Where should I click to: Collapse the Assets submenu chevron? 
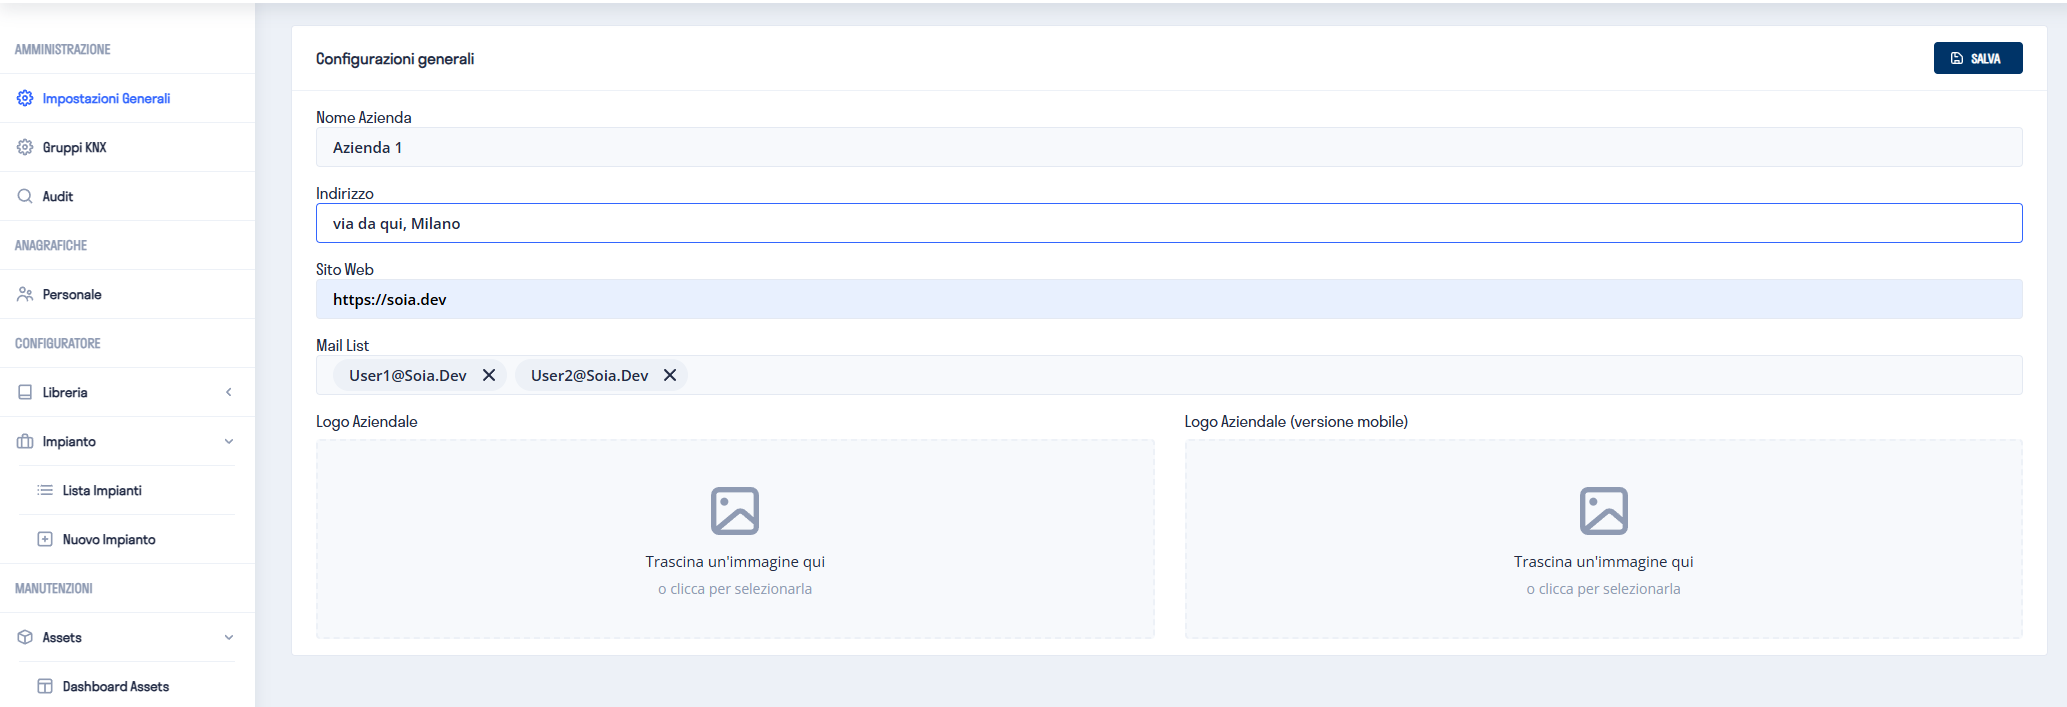click(x=229, y=637)
